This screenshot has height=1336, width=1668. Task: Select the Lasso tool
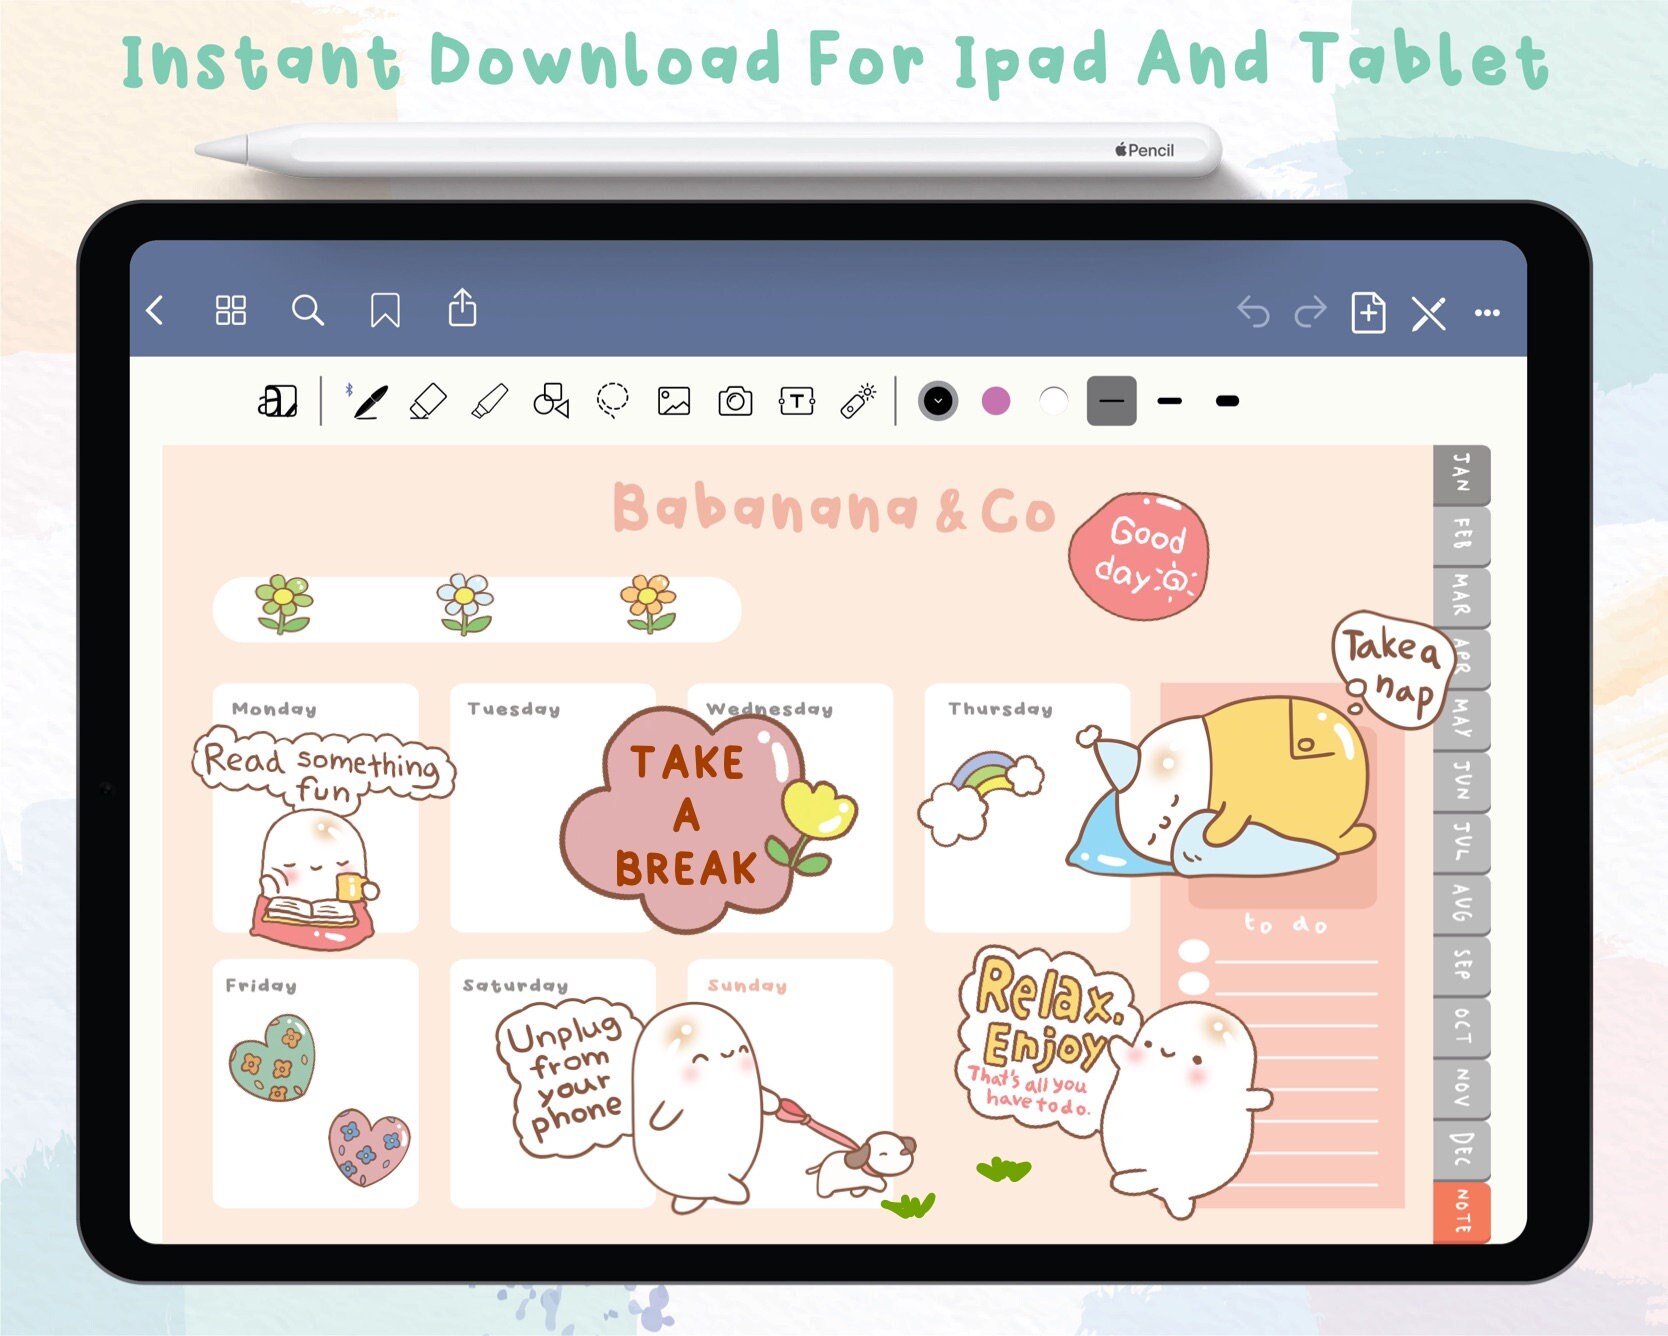(x=613, y=401)
